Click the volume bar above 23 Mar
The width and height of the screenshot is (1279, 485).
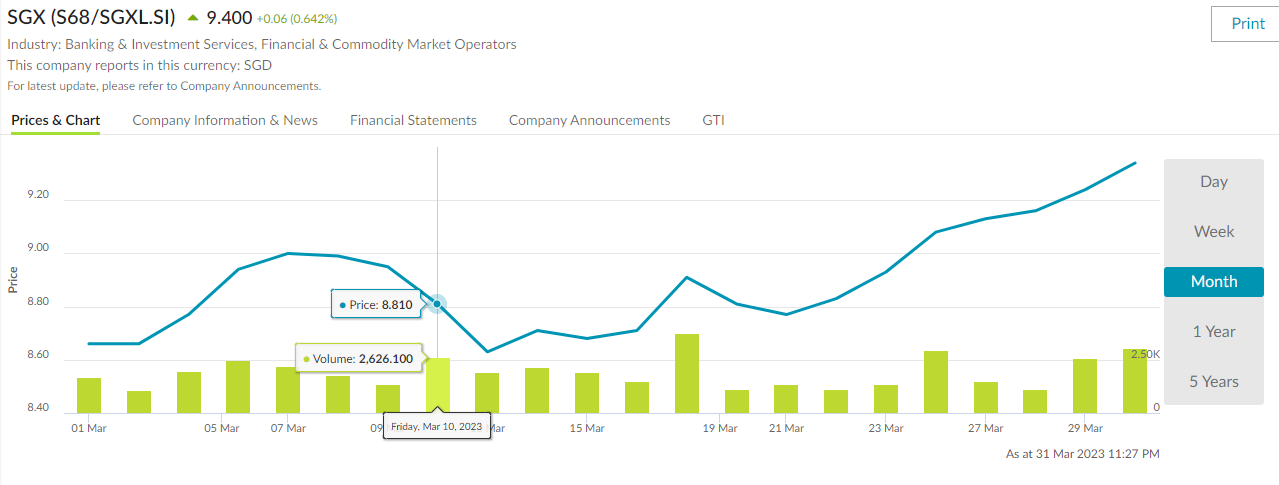pos(886,399)
